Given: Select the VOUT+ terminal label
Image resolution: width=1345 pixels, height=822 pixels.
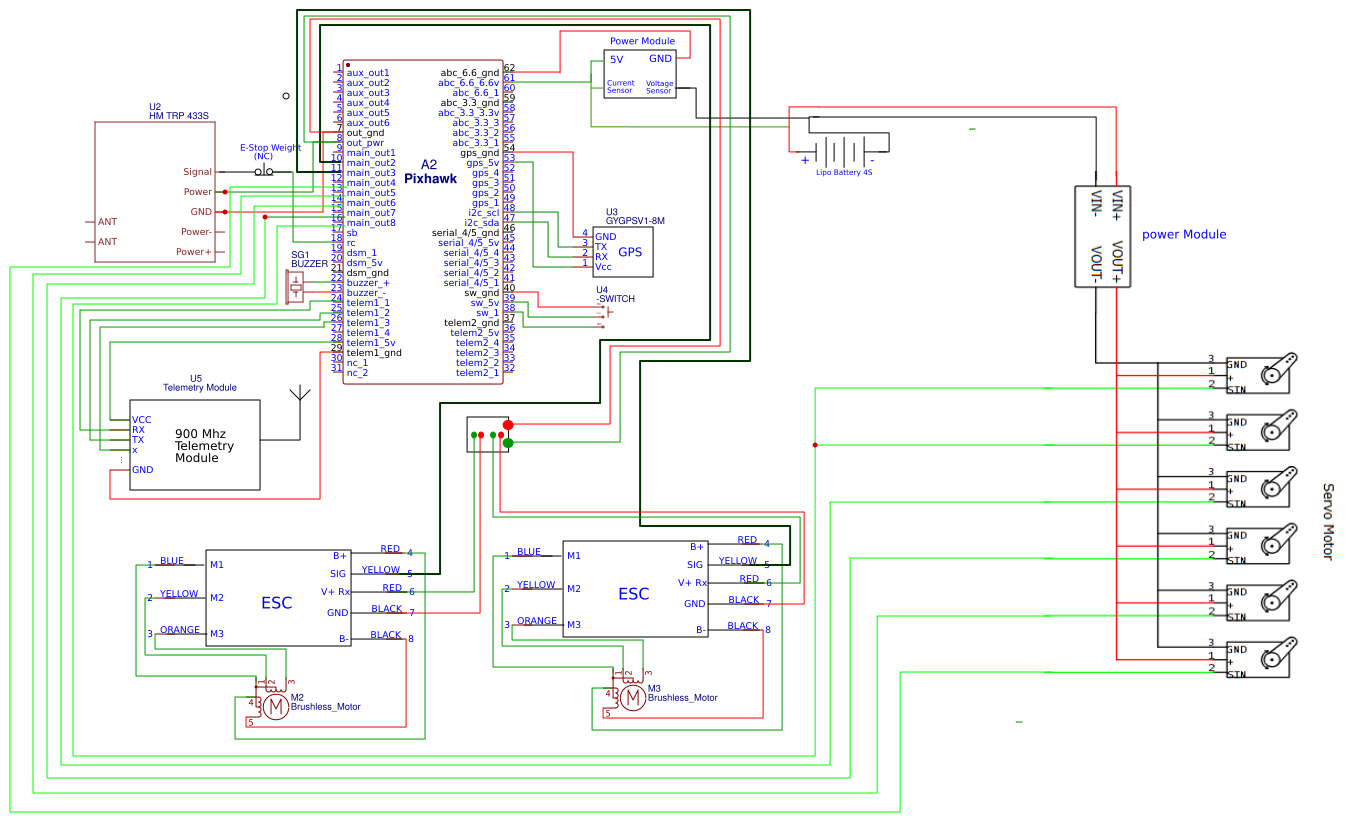Looking at the screenshot, I should coord(1118,263).
